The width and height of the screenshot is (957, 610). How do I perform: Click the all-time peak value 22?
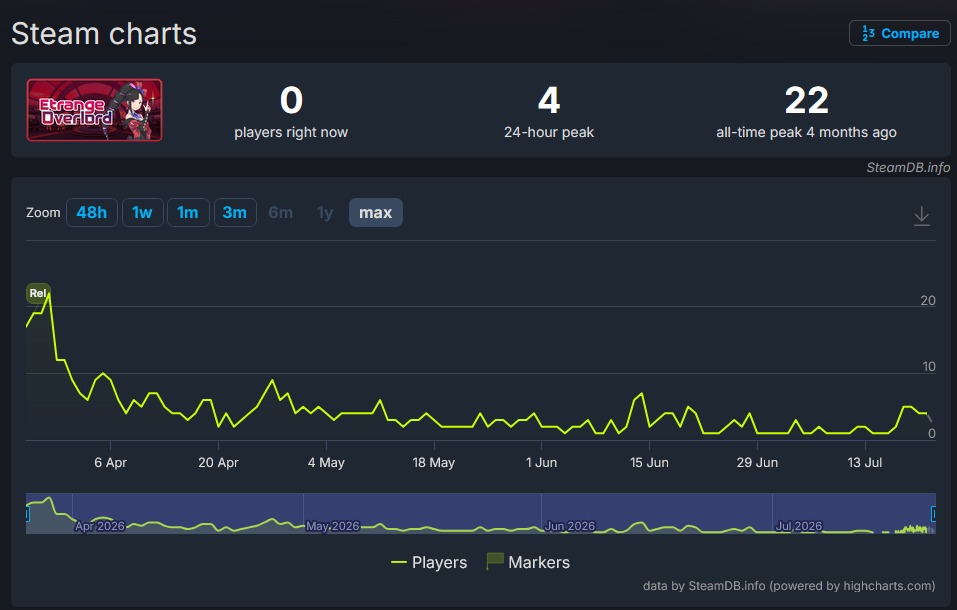point(807,100)
